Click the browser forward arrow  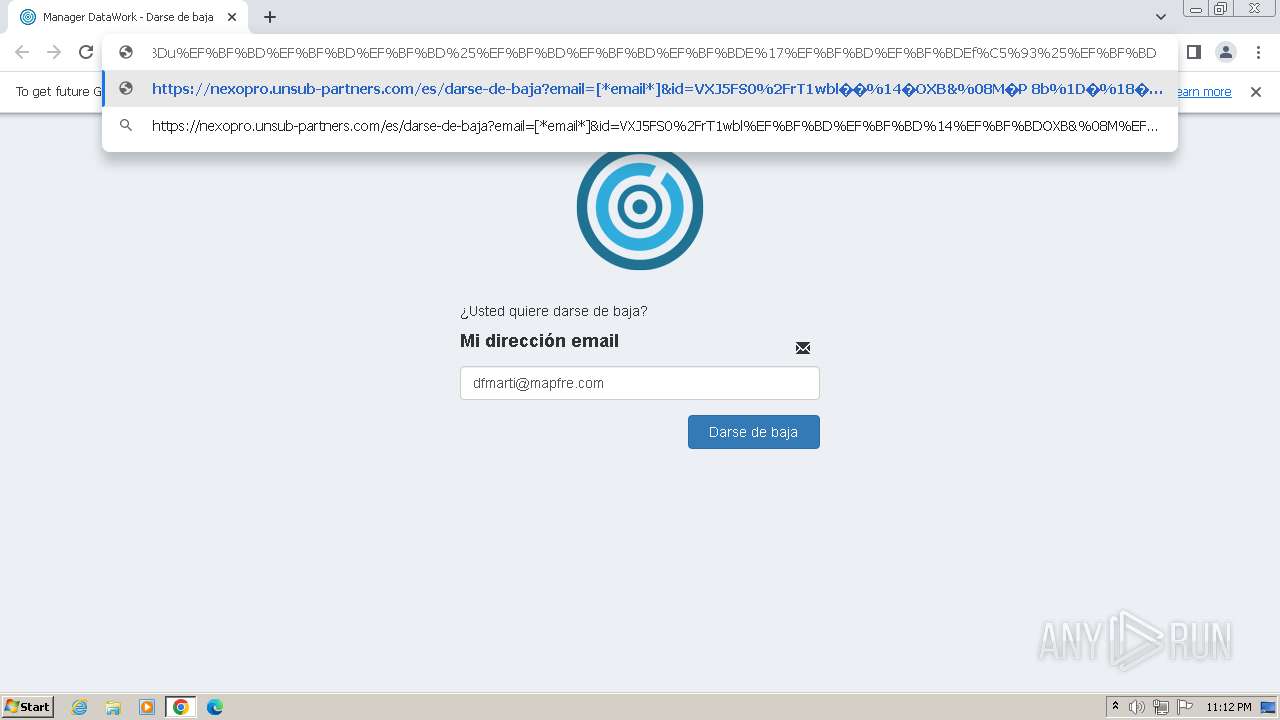54,53
